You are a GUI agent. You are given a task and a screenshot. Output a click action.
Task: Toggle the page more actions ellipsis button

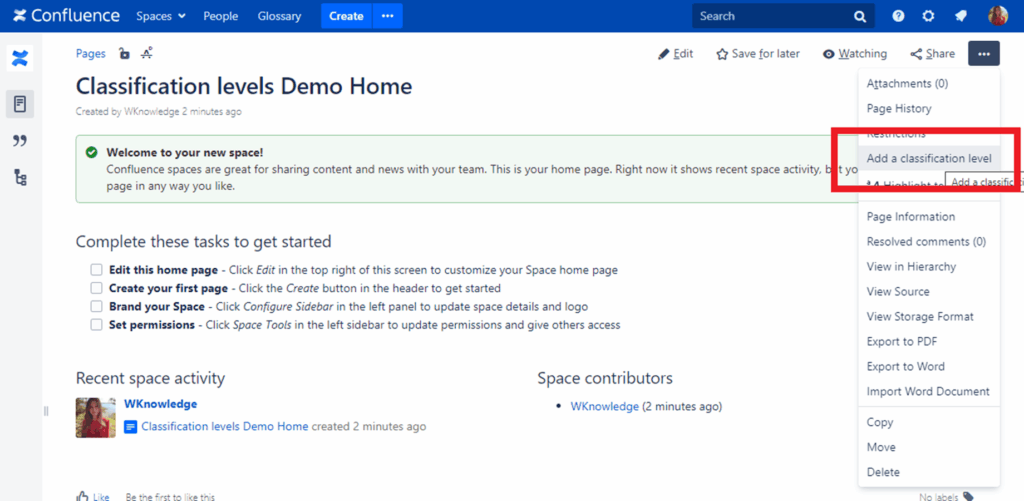[983, 54]
